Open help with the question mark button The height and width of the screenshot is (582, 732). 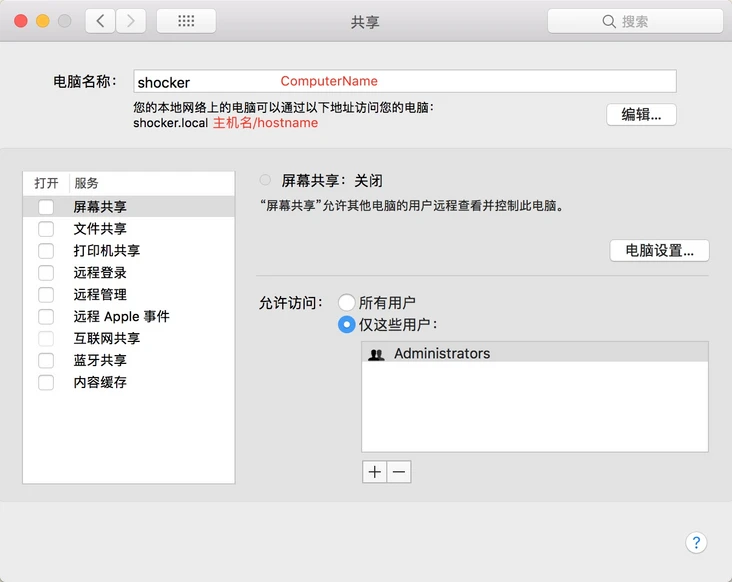point(696,542)
